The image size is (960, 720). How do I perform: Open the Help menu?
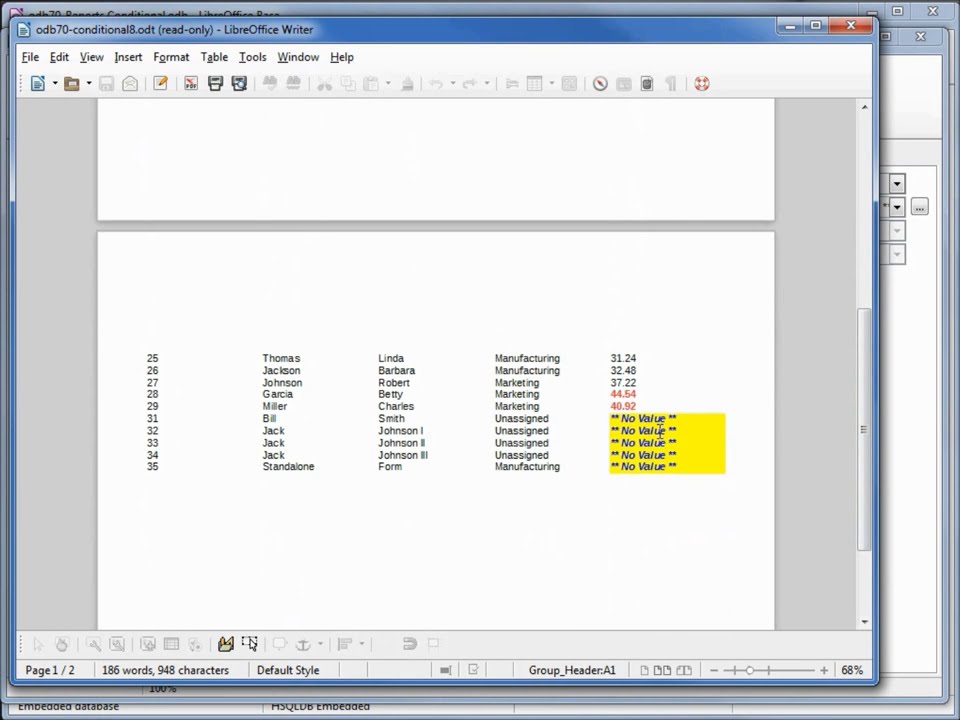[342, 57]
